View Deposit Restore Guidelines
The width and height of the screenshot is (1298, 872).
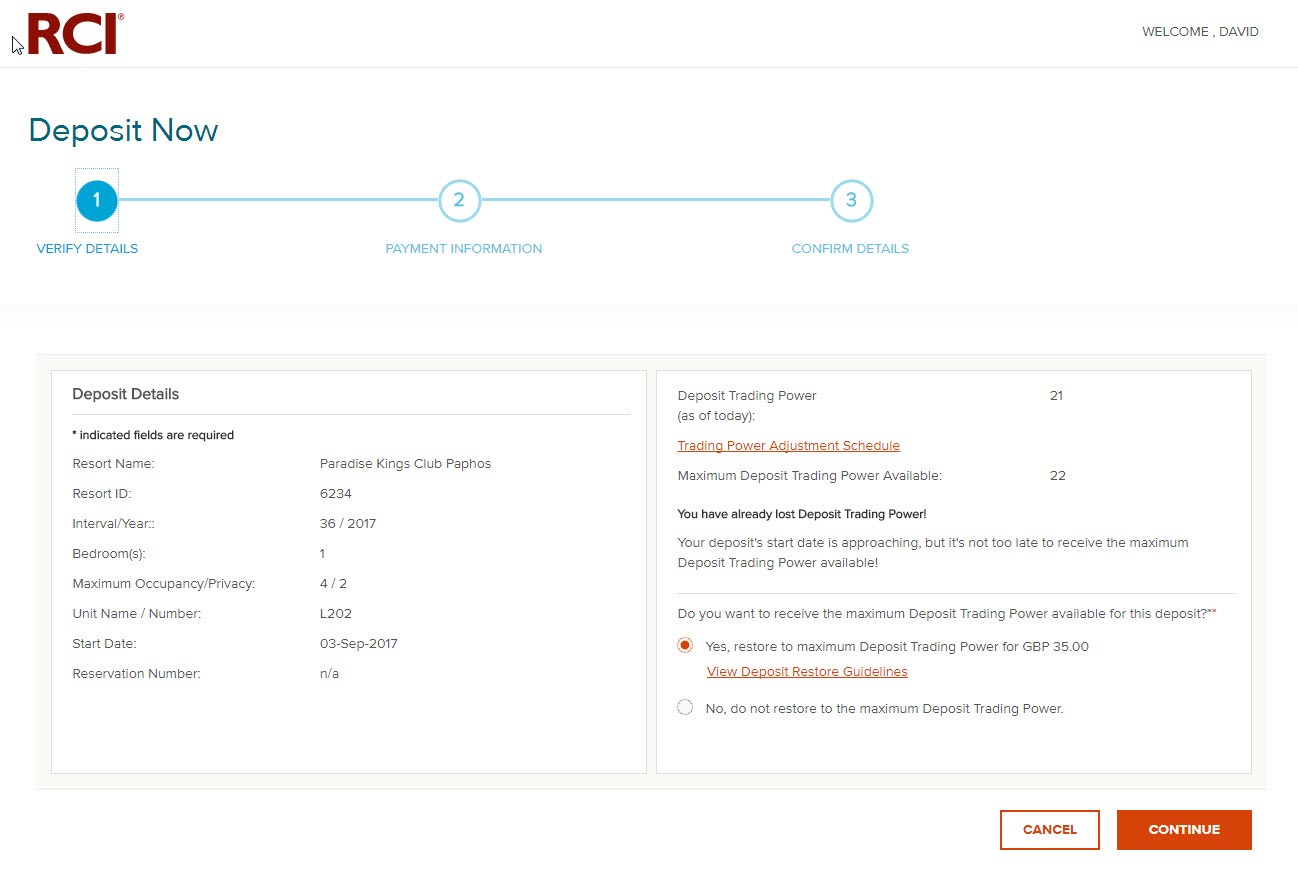[x=807, y=672]
